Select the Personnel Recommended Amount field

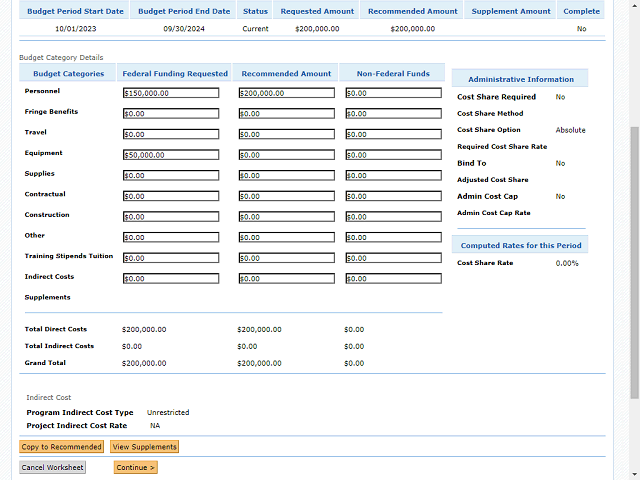coord(287,93)
